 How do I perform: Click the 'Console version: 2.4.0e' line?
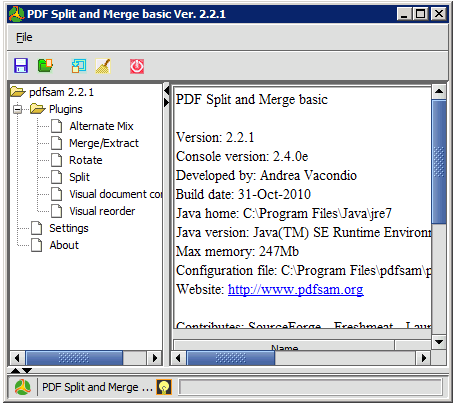(242, 156)
